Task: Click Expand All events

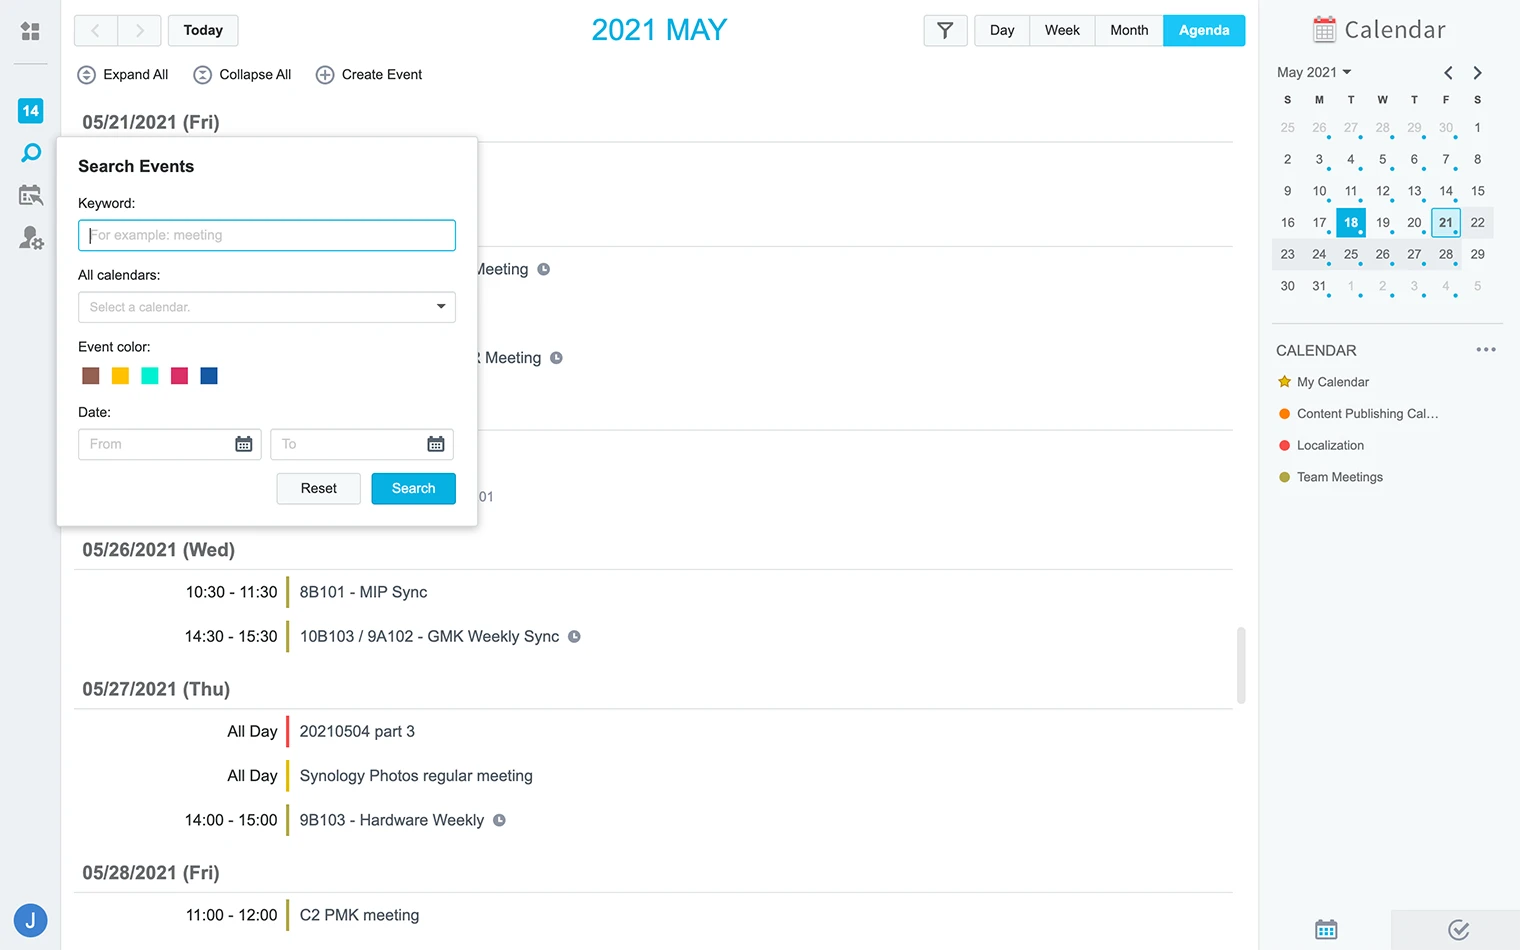Action: click(123, 75)
